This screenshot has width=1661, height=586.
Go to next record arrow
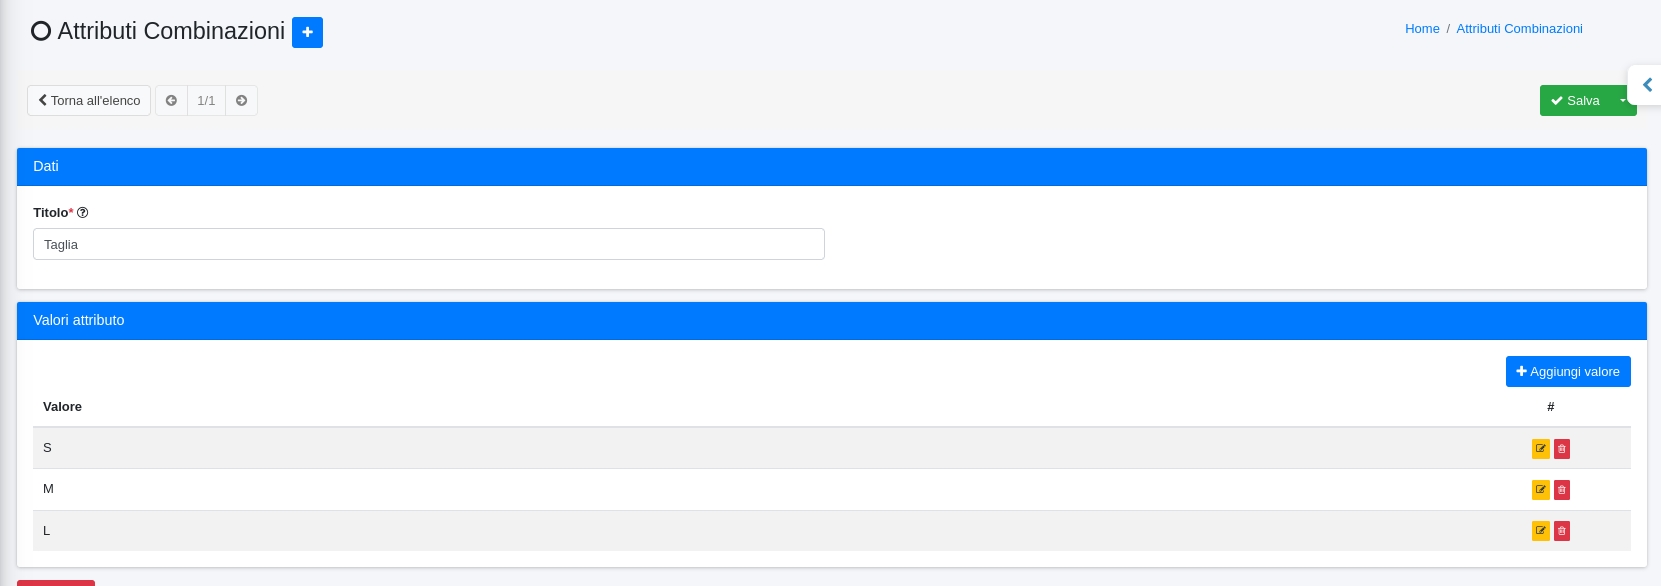pyautogui.click(x=241, y=101)
